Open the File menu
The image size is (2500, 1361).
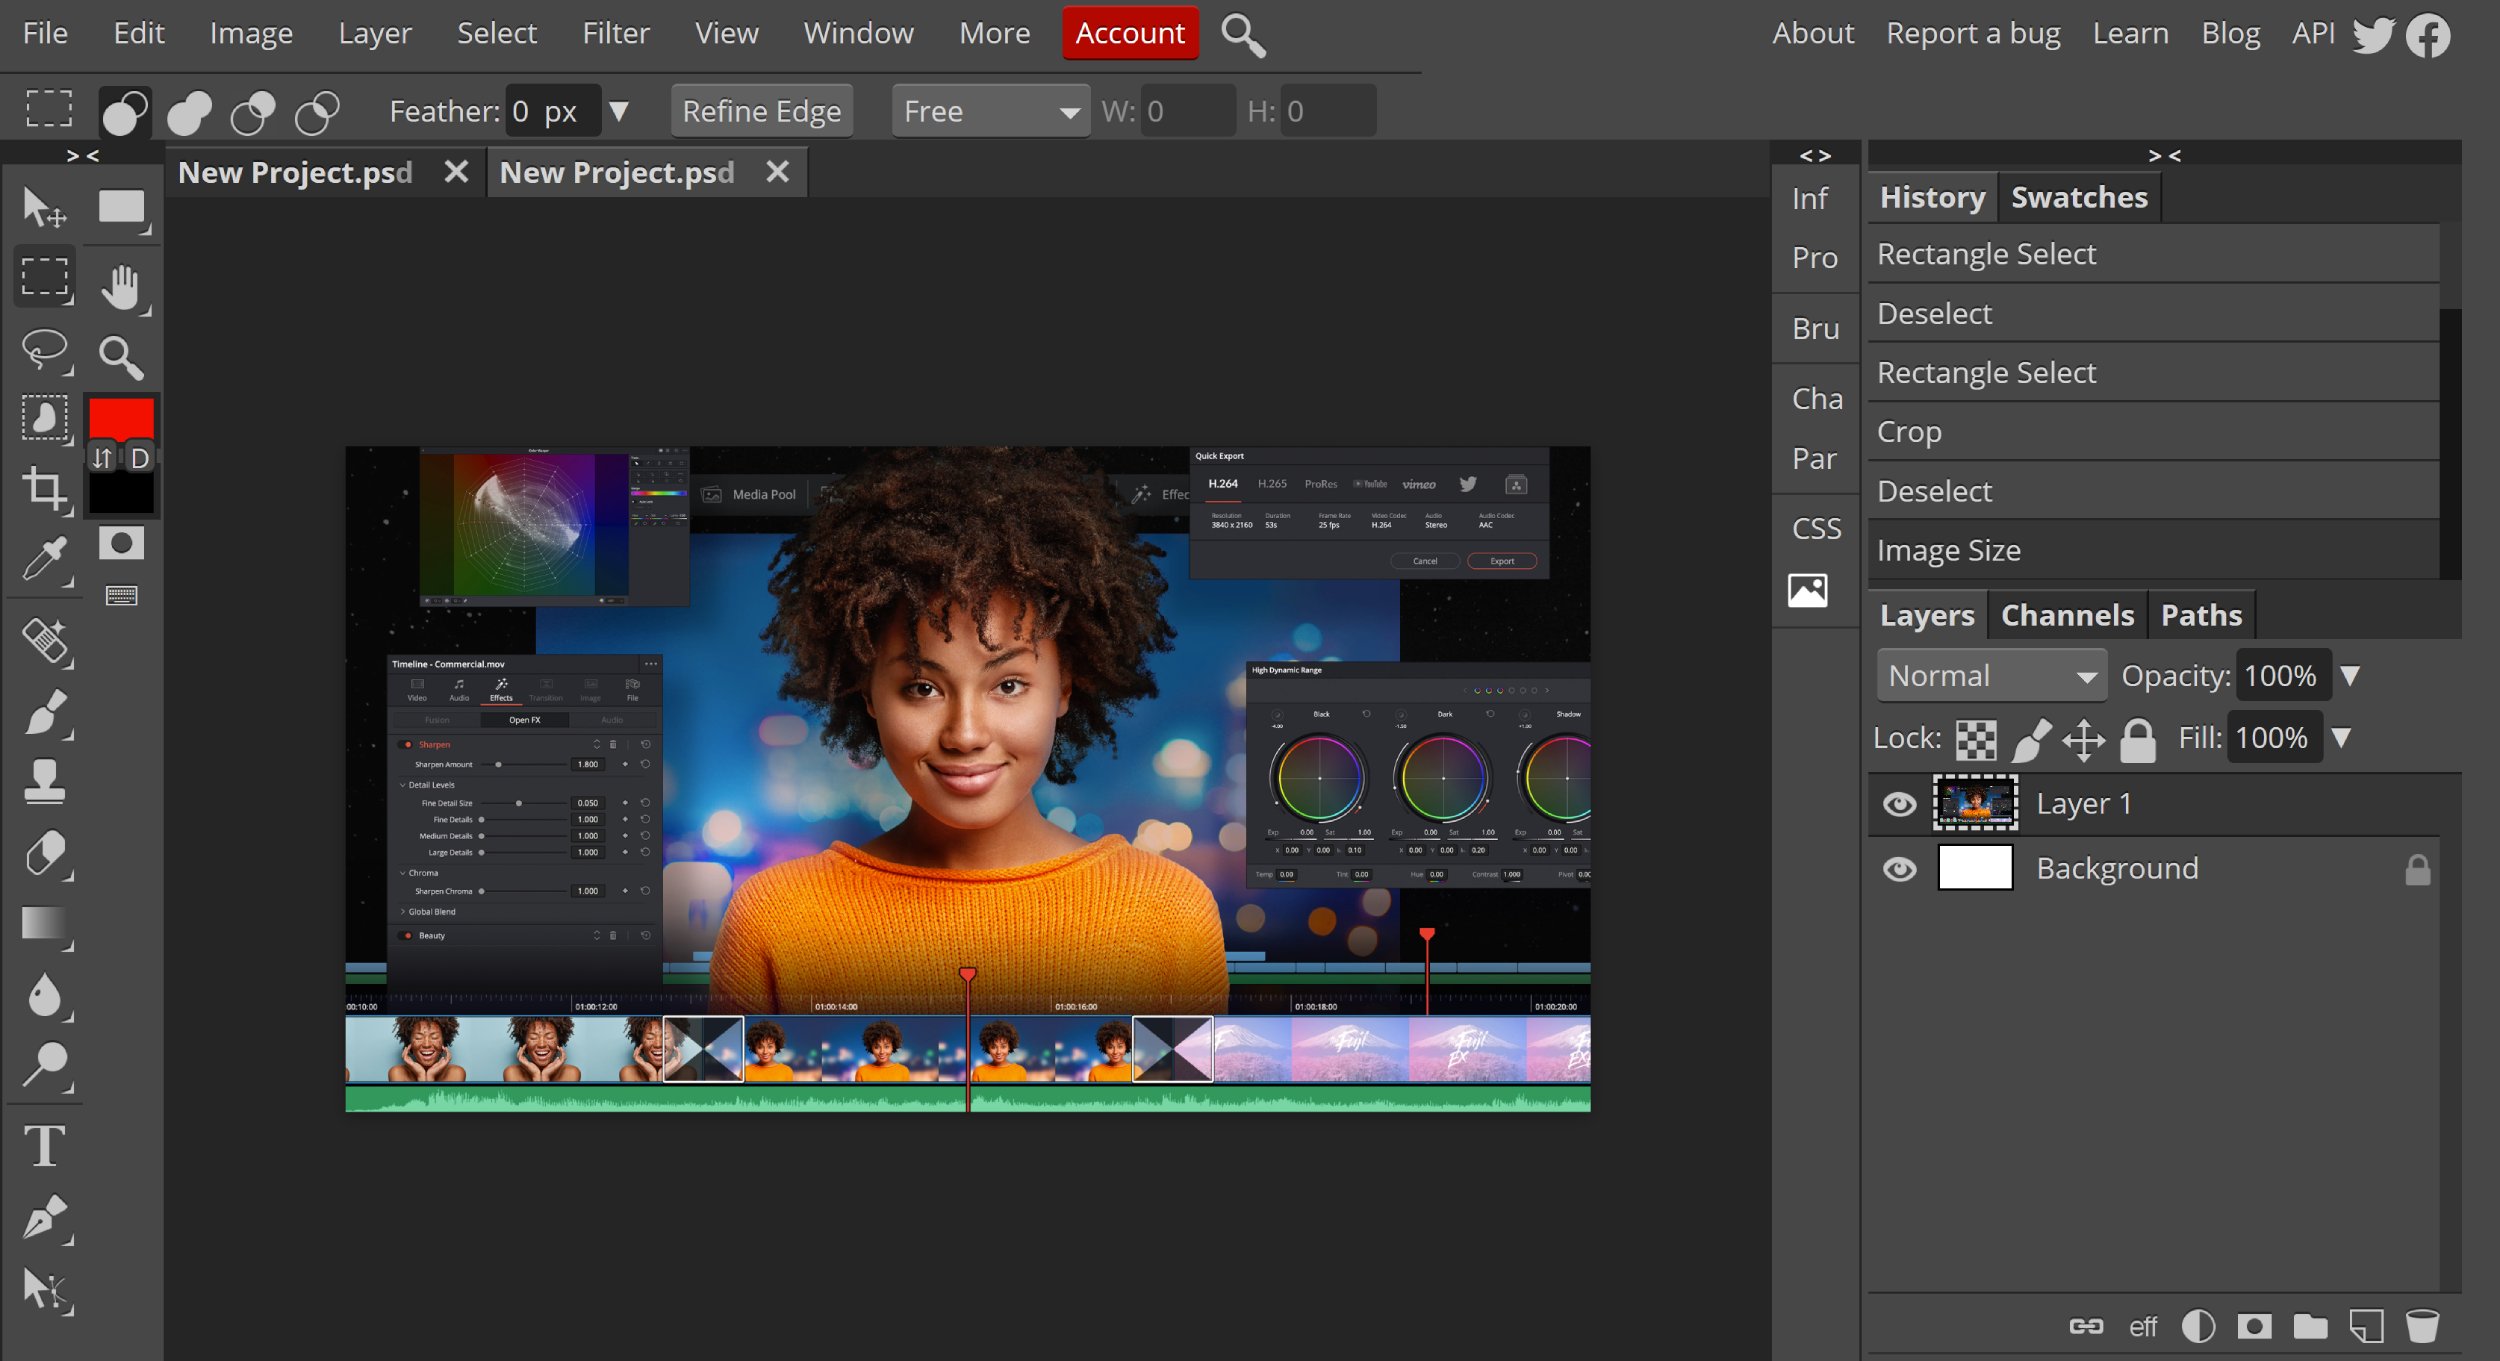(x=45, y=33)
